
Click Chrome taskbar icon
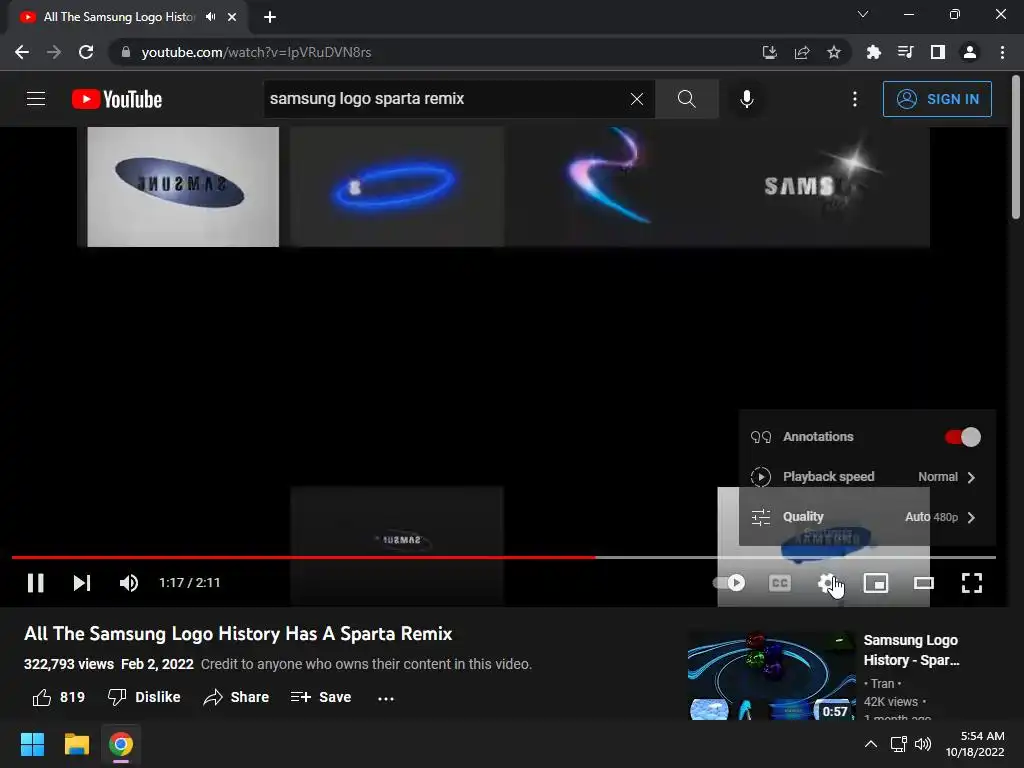pos(121,744)
